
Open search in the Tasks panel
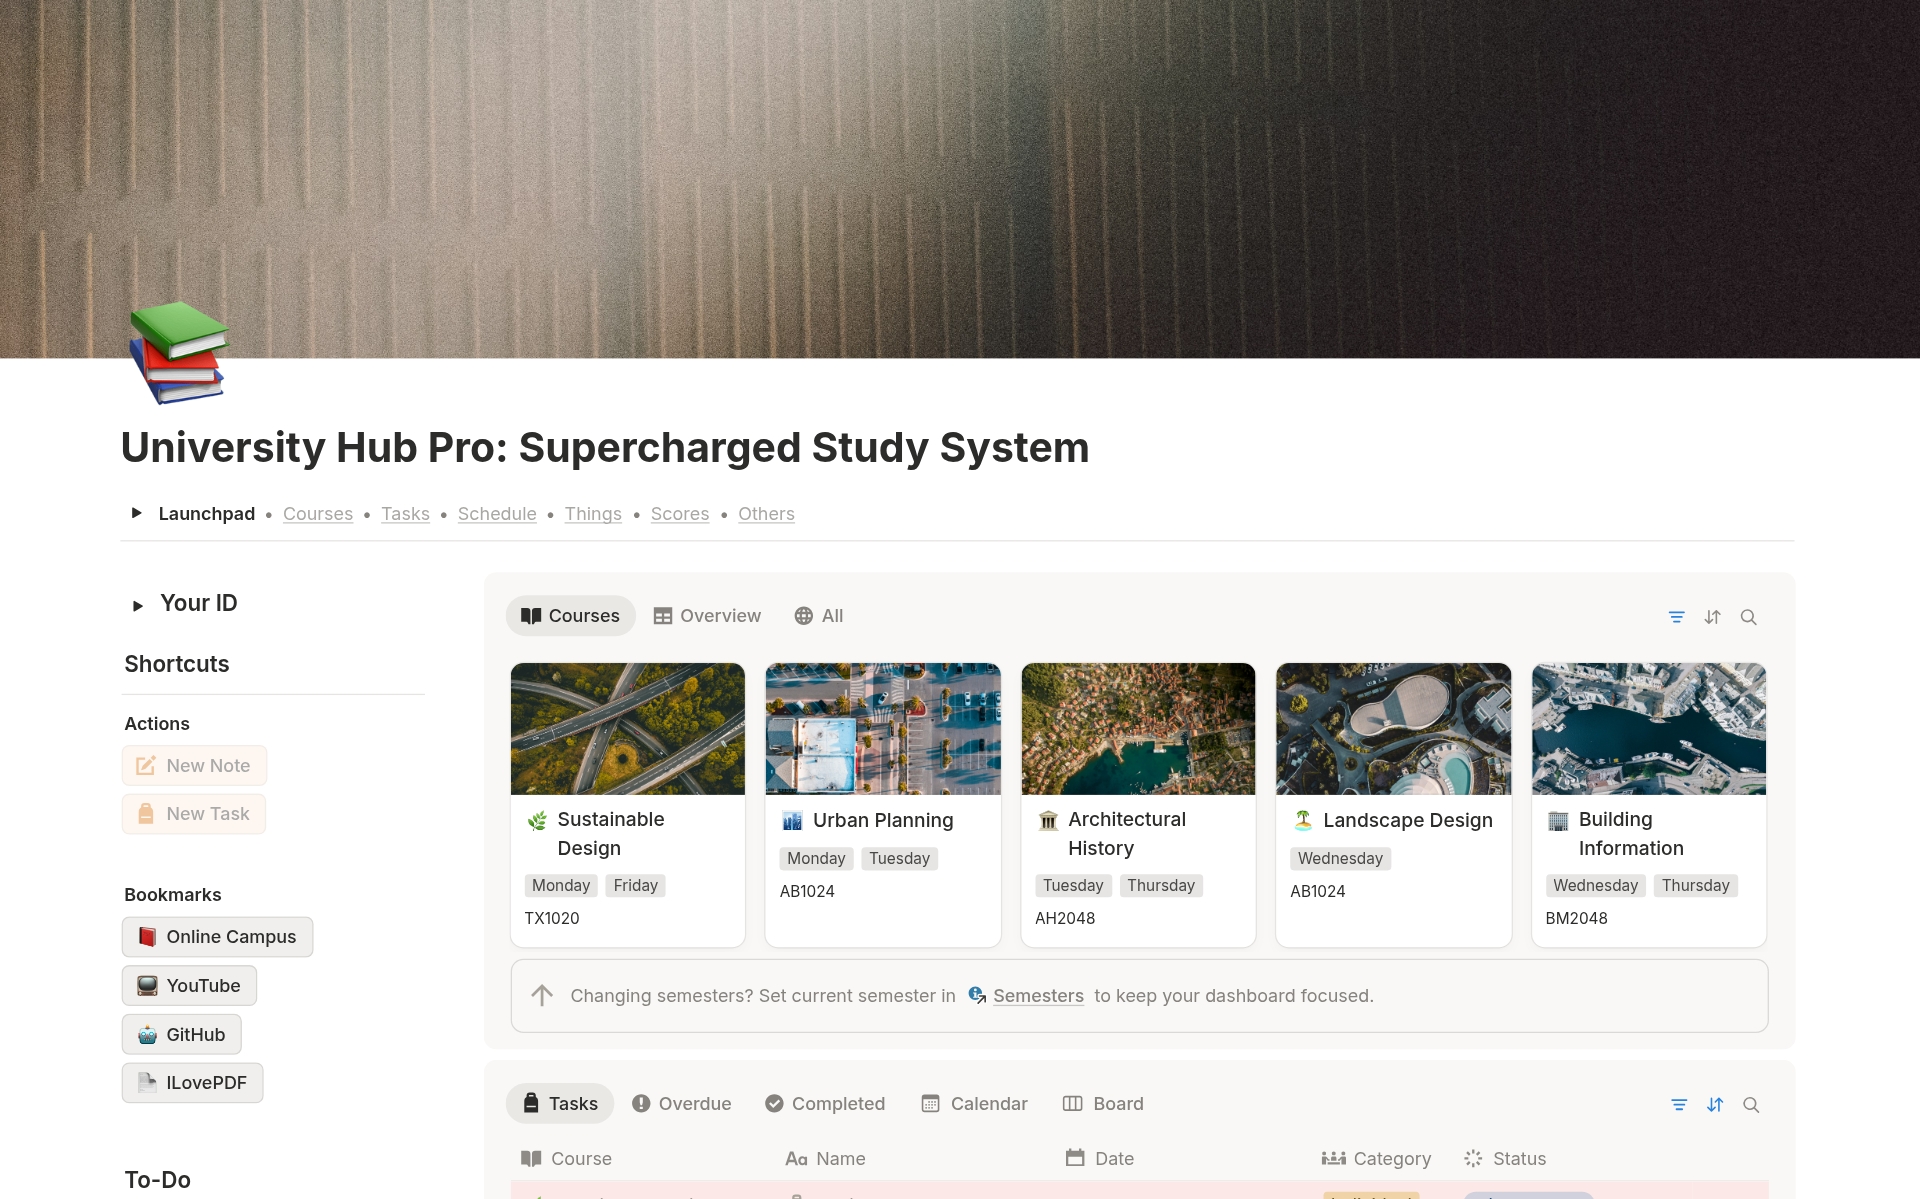[1751, 1105]
